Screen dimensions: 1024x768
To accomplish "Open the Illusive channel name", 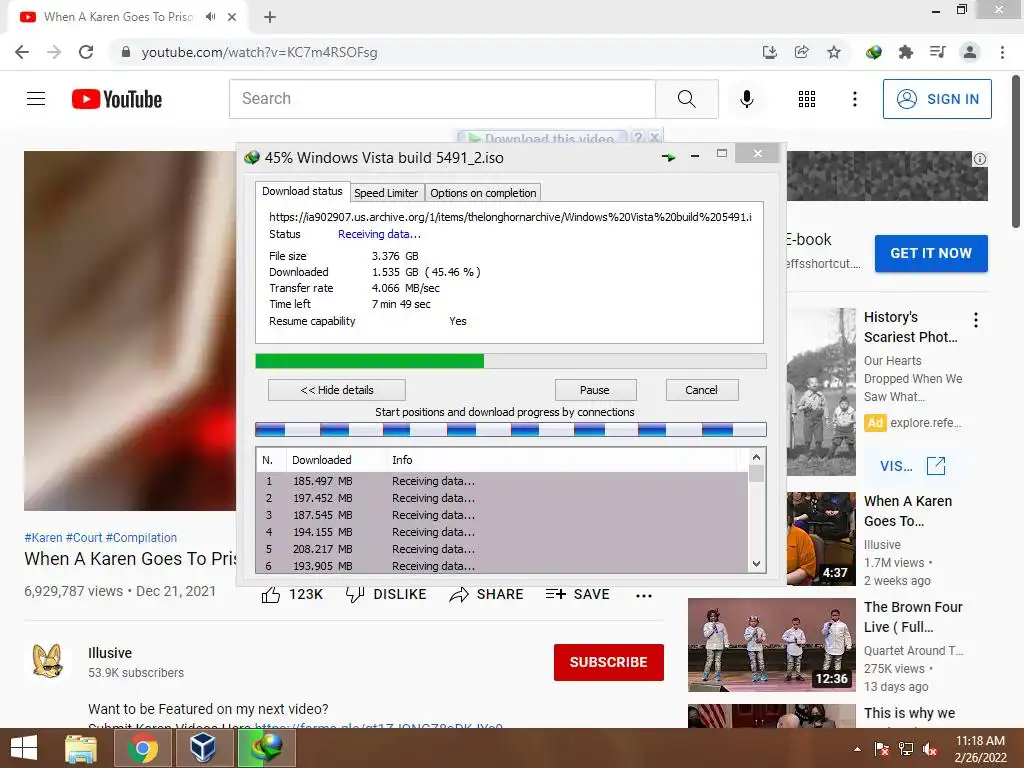I will 110,653.
